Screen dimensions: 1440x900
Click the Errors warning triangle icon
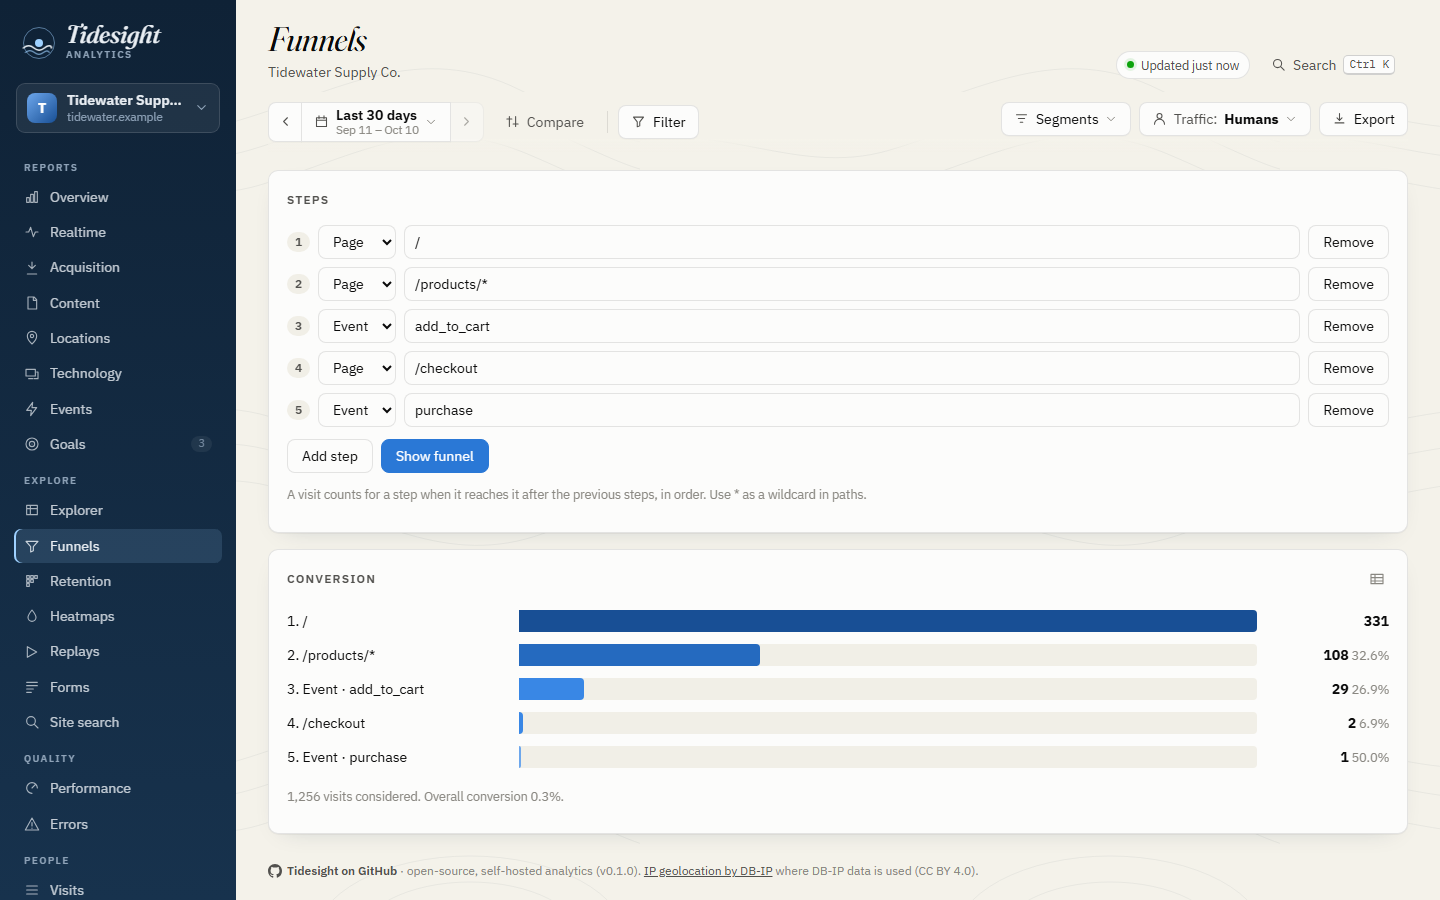[32, 824]
